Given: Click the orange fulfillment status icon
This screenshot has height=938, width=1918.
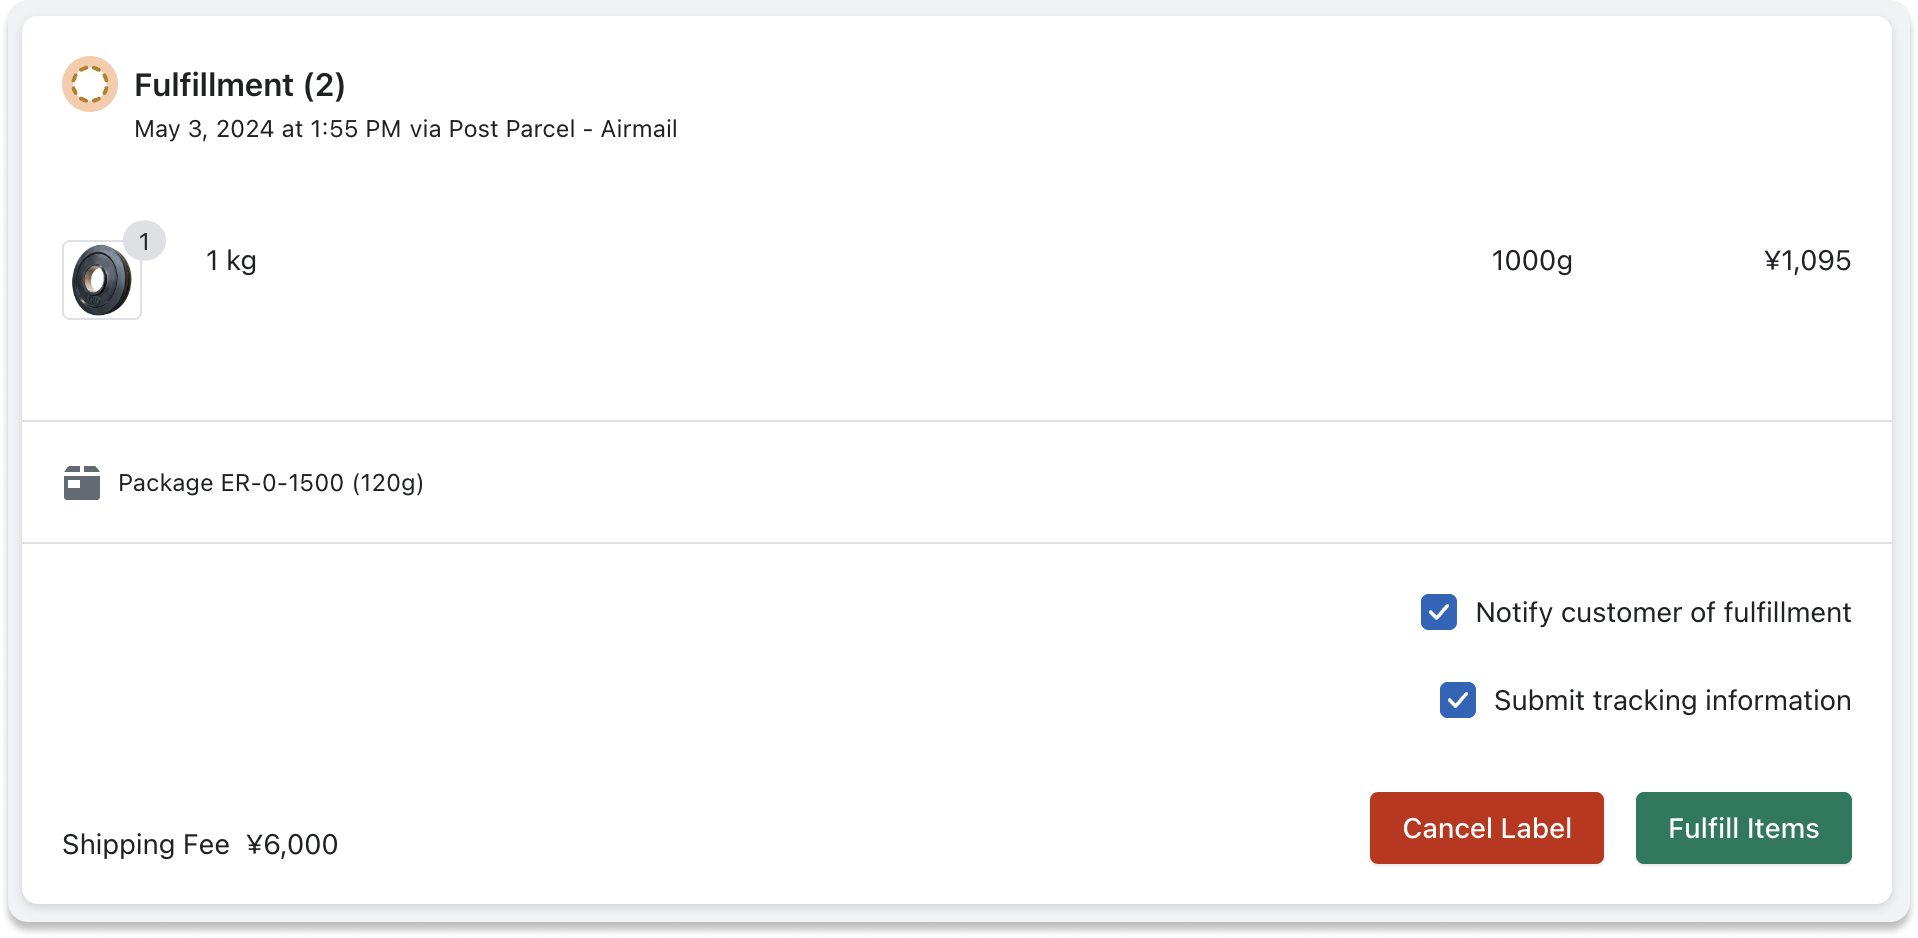Looking at the screenshot, I should point(90,84).
